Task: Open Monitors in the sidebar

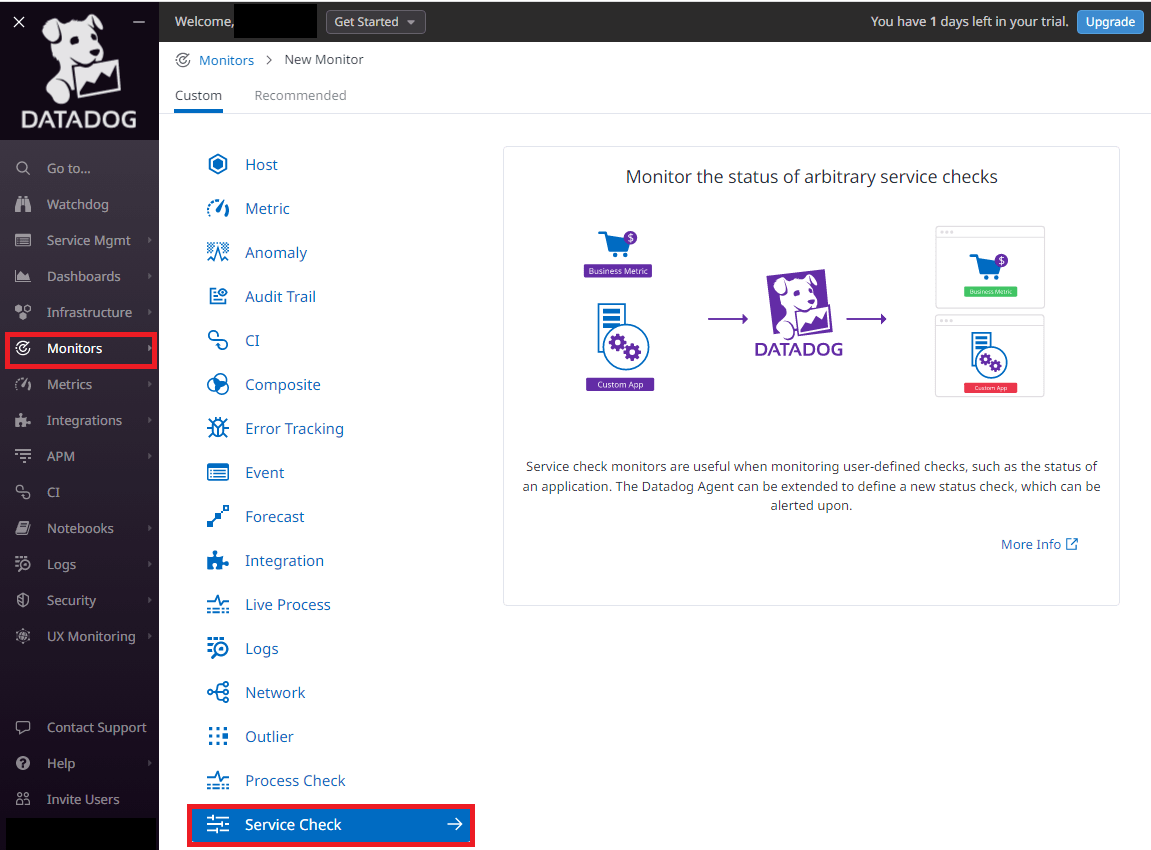Action: point(81,349)
